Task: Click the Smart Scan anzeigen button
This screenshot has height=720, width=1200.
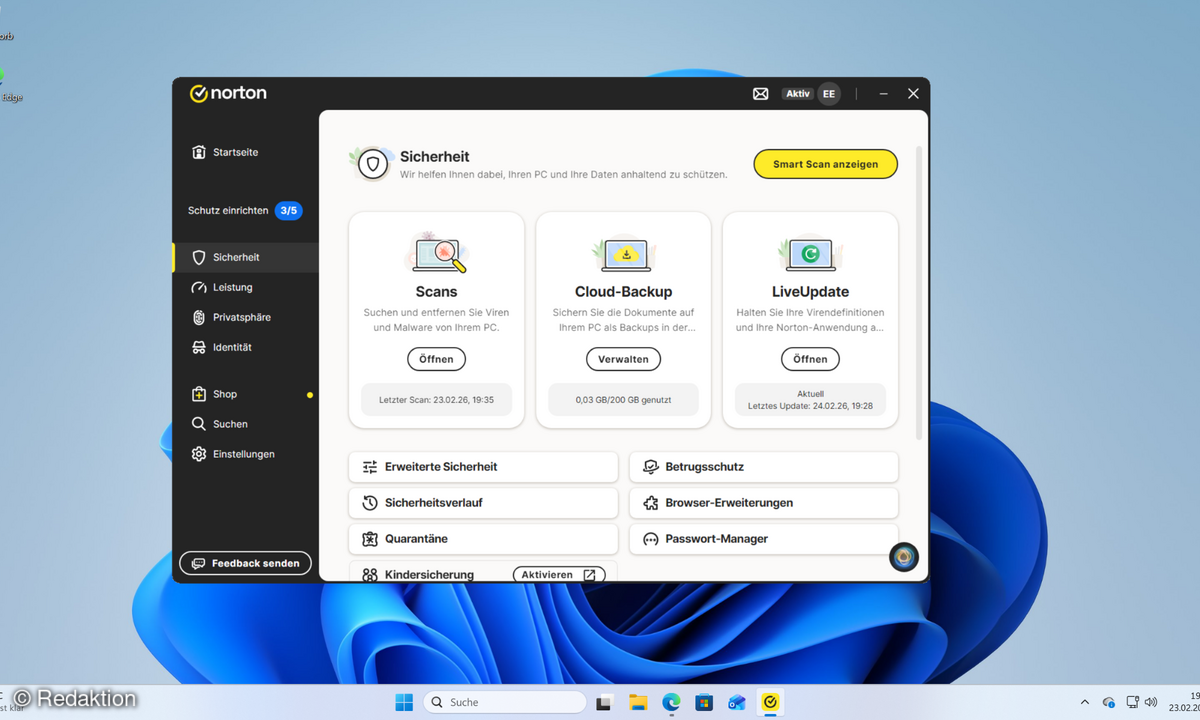Action: [825, 163]
